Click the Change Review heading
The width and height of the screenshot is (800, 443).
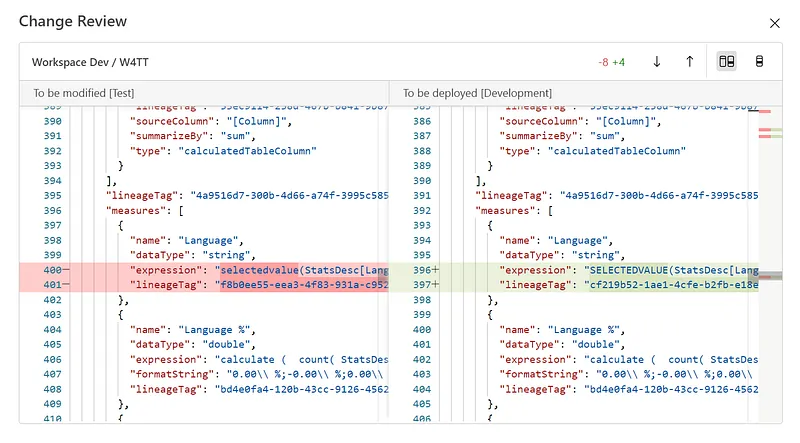[73, 21]
